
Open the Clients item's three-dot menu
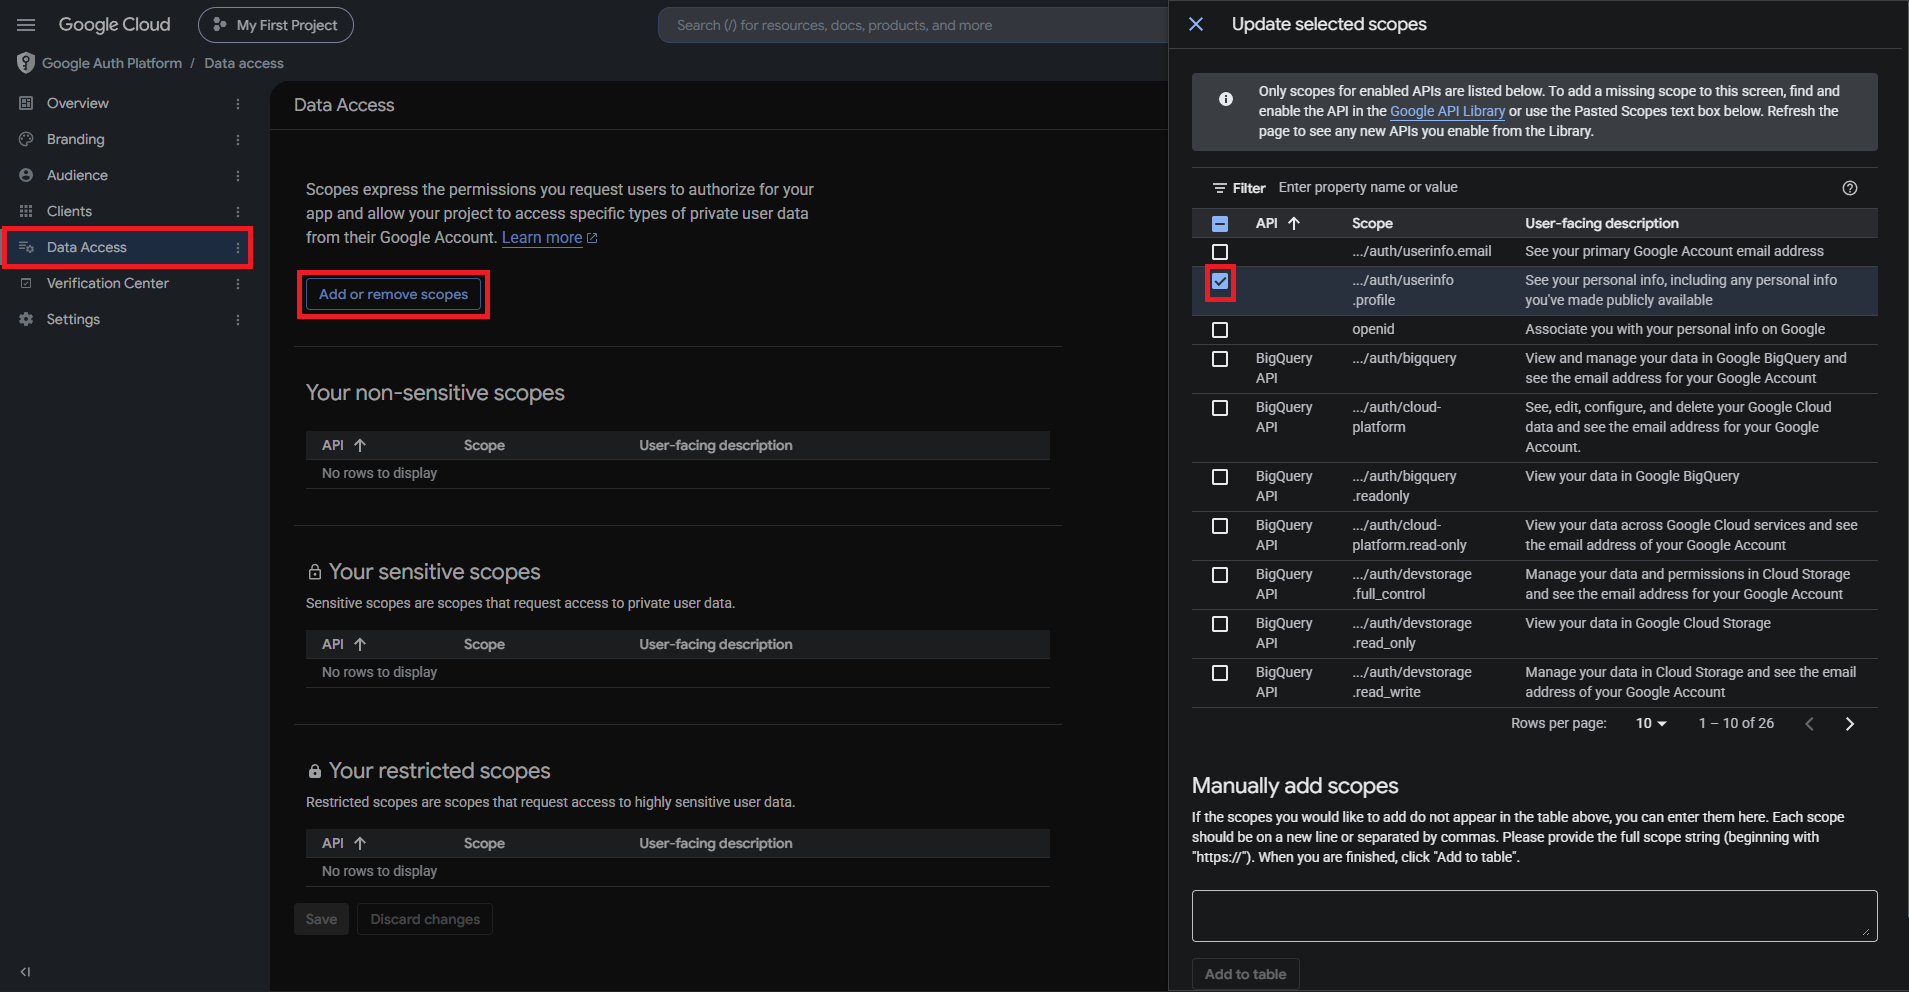pyautogui.click(x=238, y=211)
